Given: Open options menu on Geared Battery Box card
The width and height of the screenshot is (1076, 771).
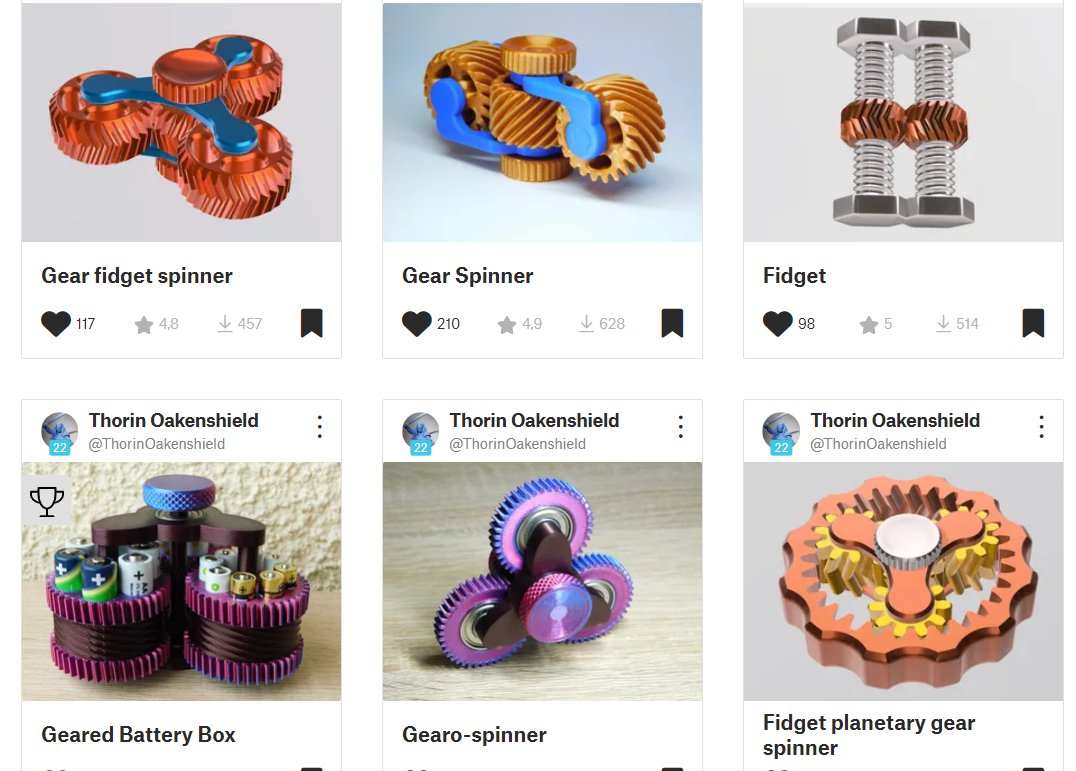Looking at the screenshot, I should tap(320, 427).
